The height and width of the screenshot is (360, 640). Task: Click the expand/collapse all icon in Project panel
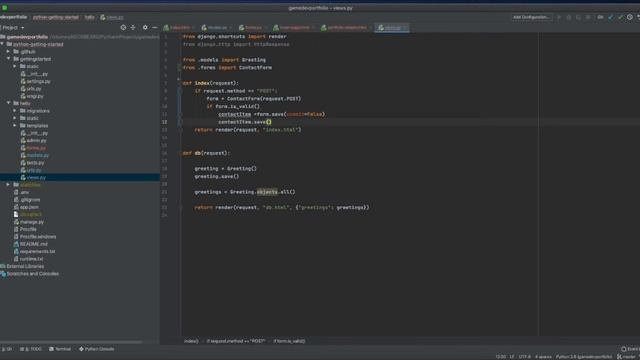pyautogui.click(x=133, y=27)
